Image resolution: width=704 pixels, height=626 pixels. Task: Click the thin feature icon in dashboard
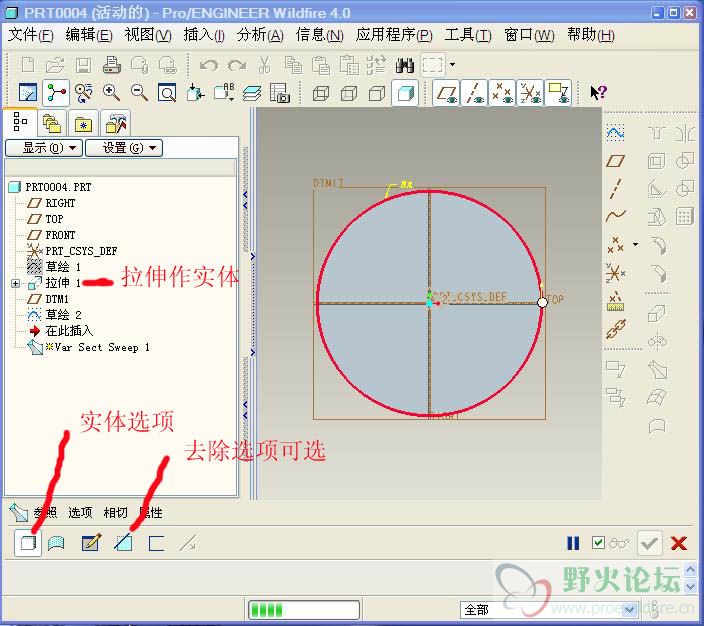click(156, 543)
